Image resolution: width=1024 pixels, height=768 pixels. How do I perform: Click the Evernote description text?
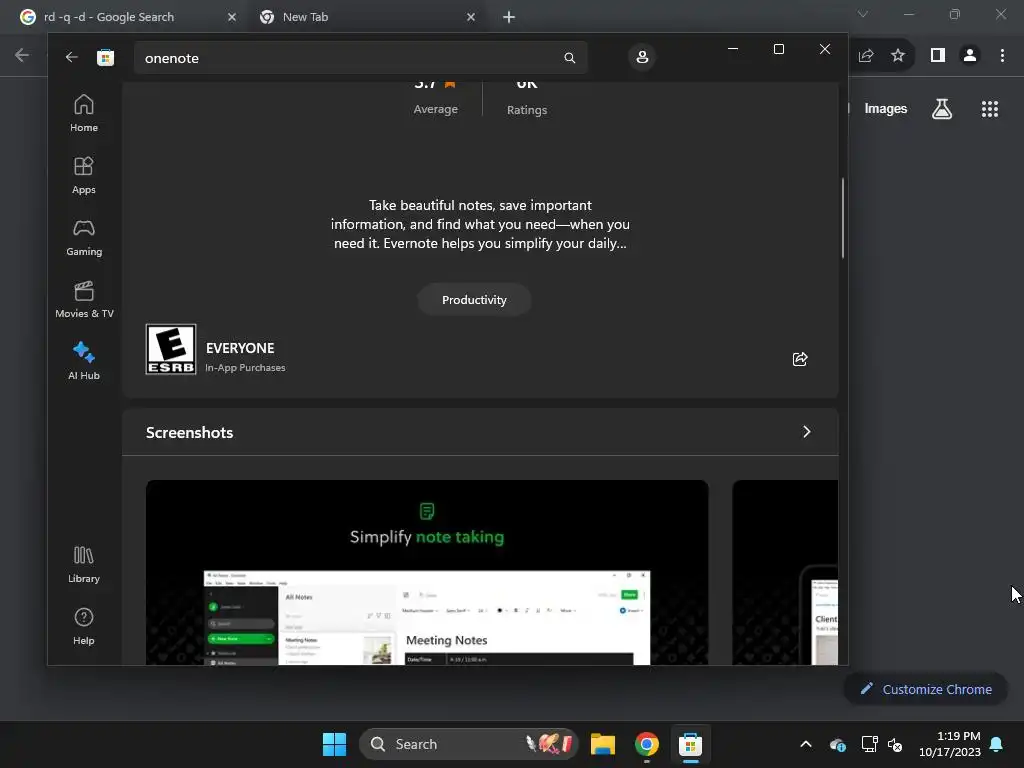pyautogui.click(x=480, y=224)
